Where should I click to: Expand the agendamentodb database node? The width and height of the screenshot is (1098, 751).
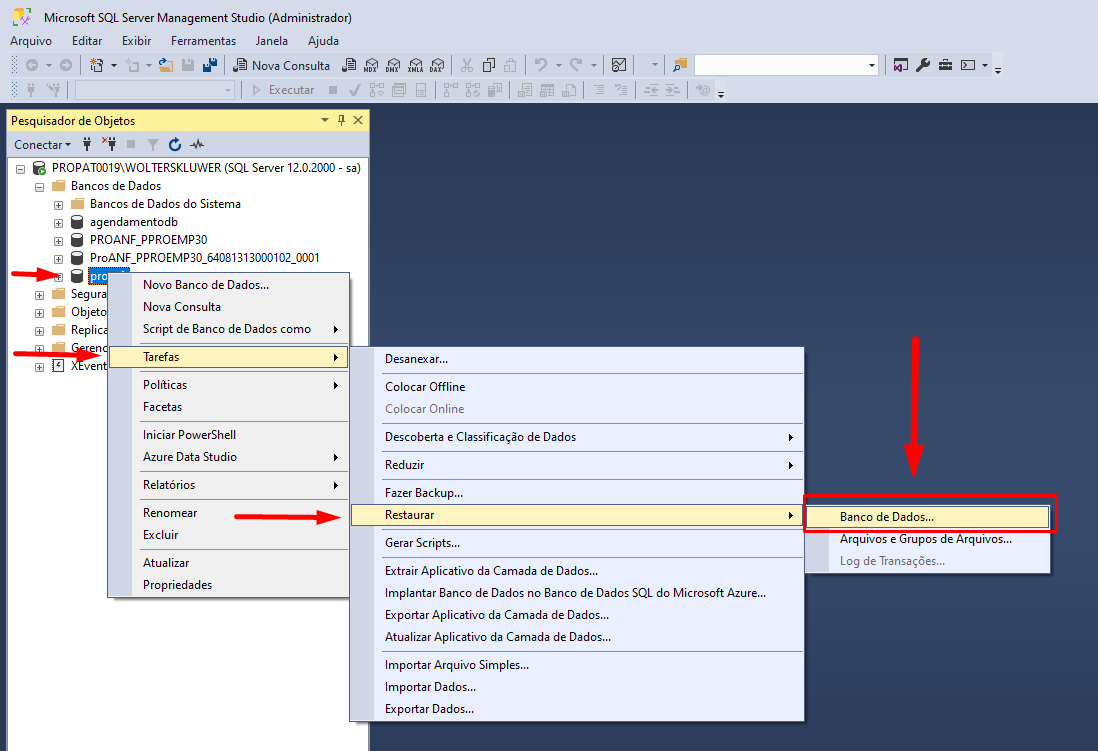coord(58,223)
